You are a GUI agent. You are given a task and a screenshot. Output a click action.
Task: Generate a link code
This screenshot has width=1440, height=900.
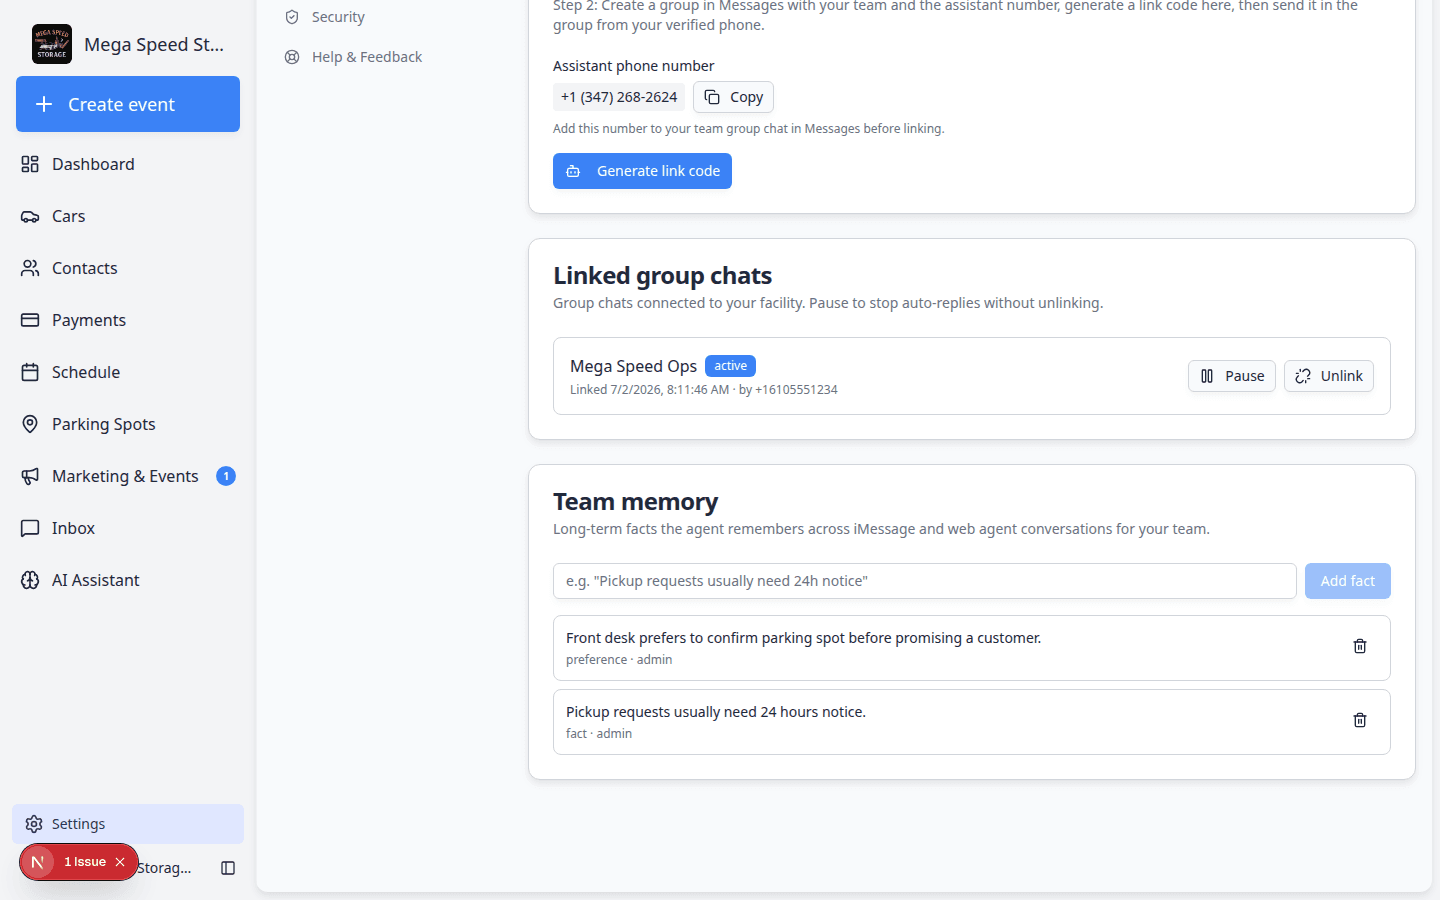[642, 171]
